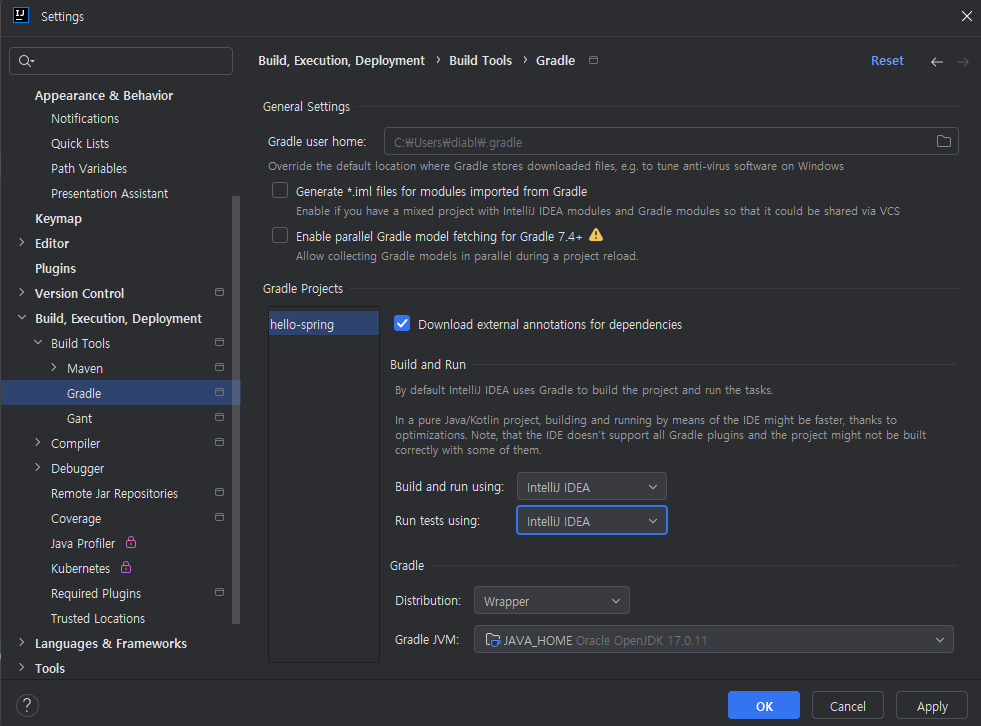Click the lock icon beside Kubernetes
The image size is (981, 726).
[x=126, y=567]
